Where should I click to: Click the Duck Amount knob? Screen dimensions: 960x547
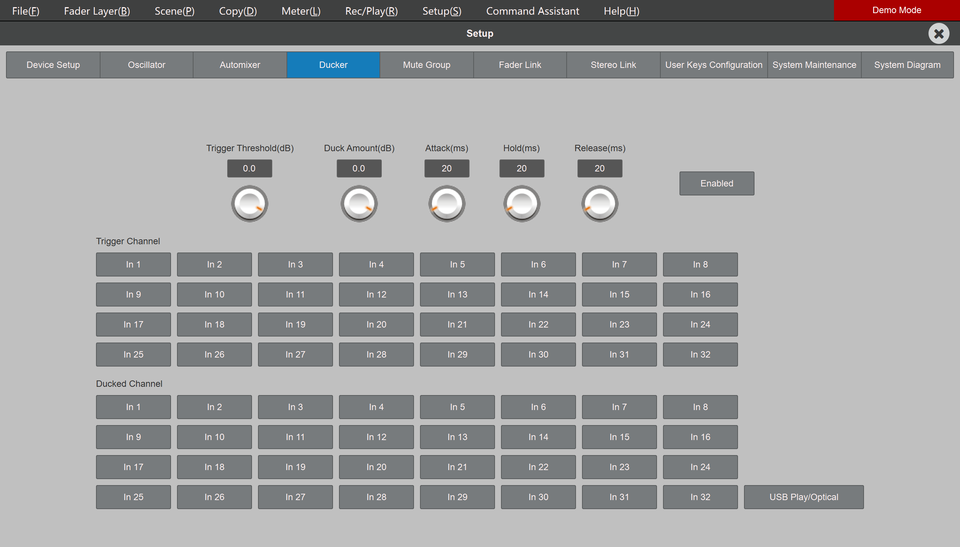[x=359, y=204]
